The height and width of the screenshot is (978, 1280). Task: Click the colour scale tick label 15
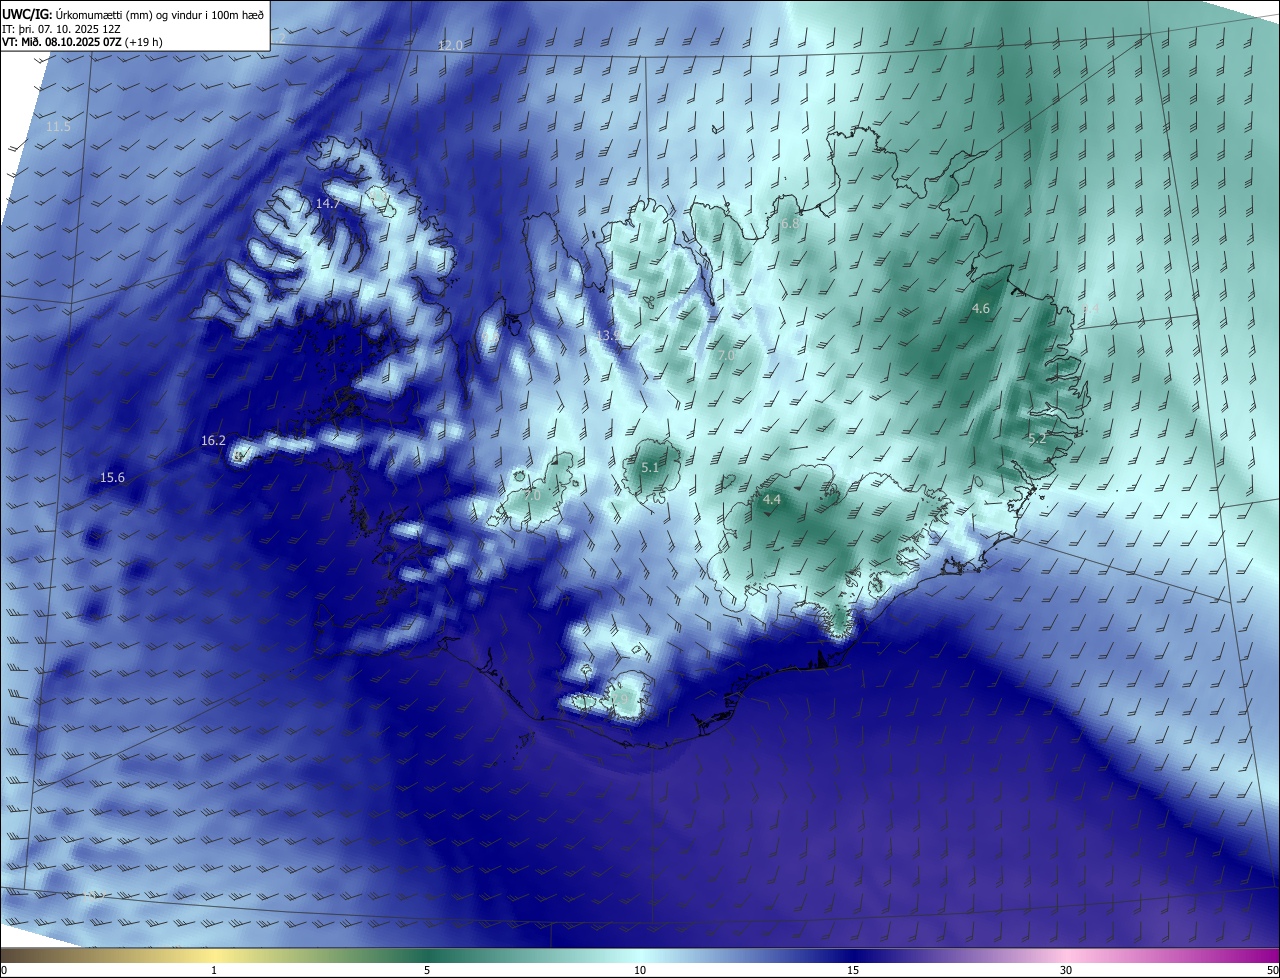pos(853,970)
